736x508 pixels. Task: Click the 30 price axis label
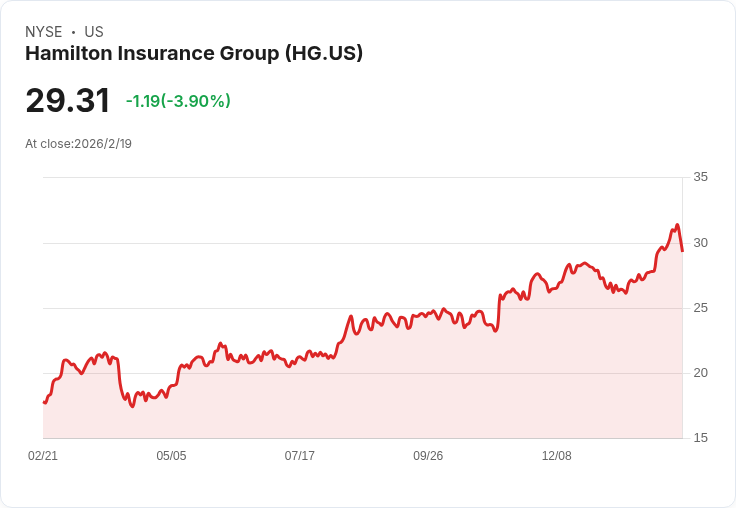pos(701,243)
